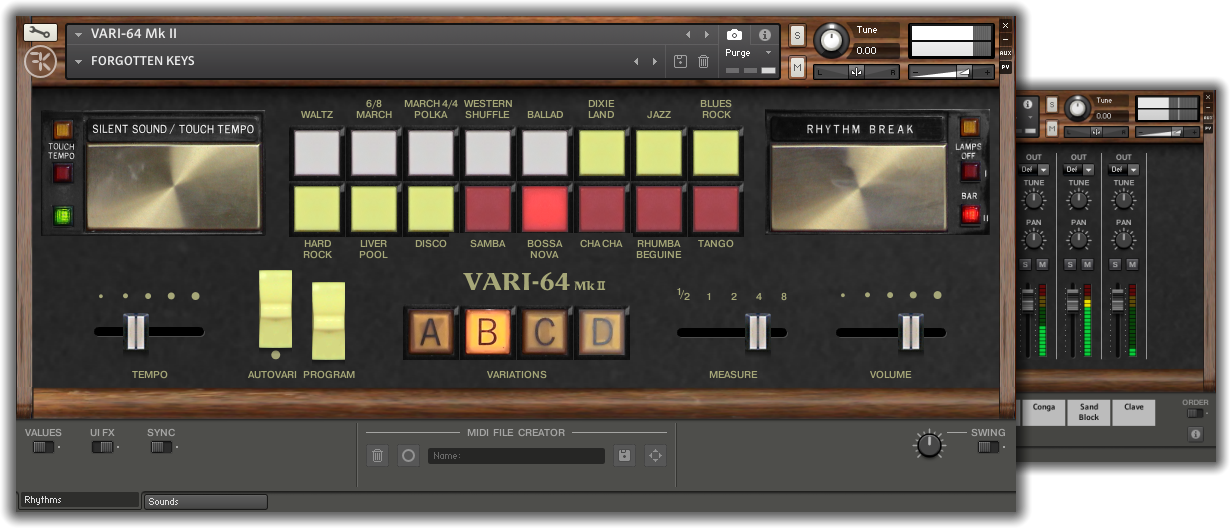Select the 6/8 March rhythm pad

click(374, 152)
